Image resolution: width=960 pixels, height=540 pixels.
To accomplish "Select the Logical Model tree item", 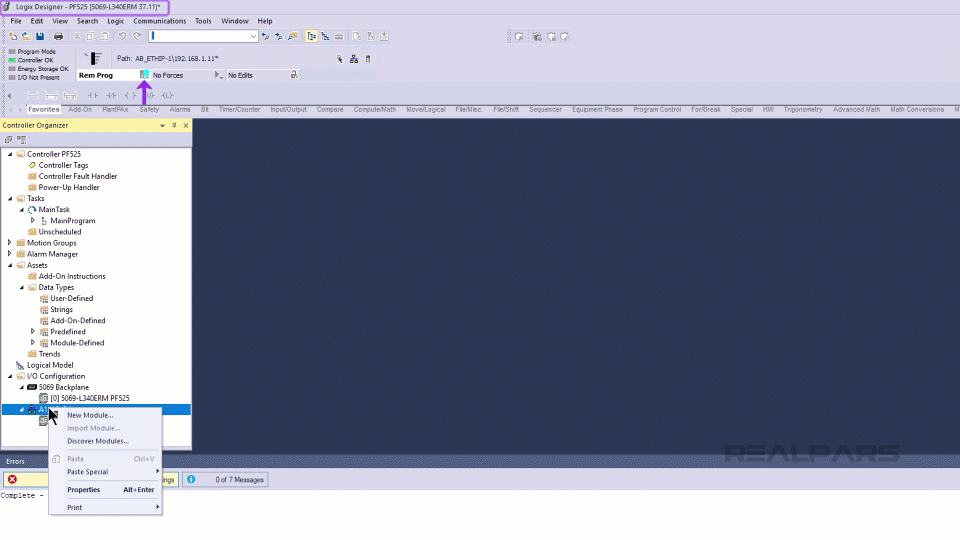I will click(x=50, y=366).
